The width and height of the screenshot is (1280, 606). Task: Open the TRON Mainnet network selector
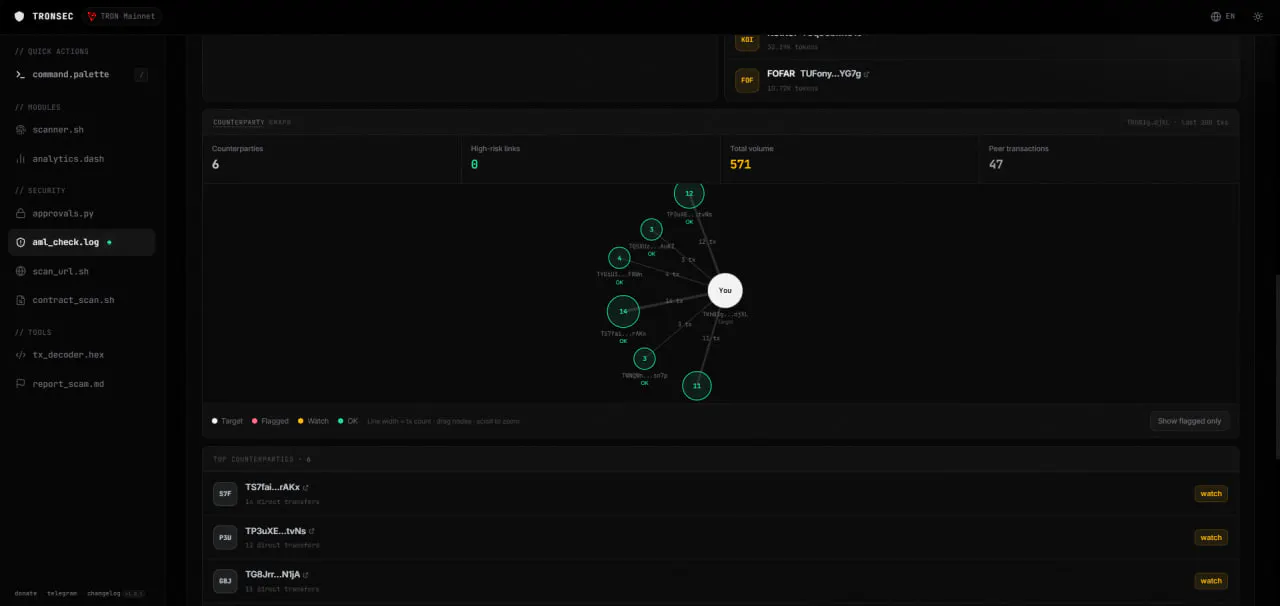[x=122, y=16]
